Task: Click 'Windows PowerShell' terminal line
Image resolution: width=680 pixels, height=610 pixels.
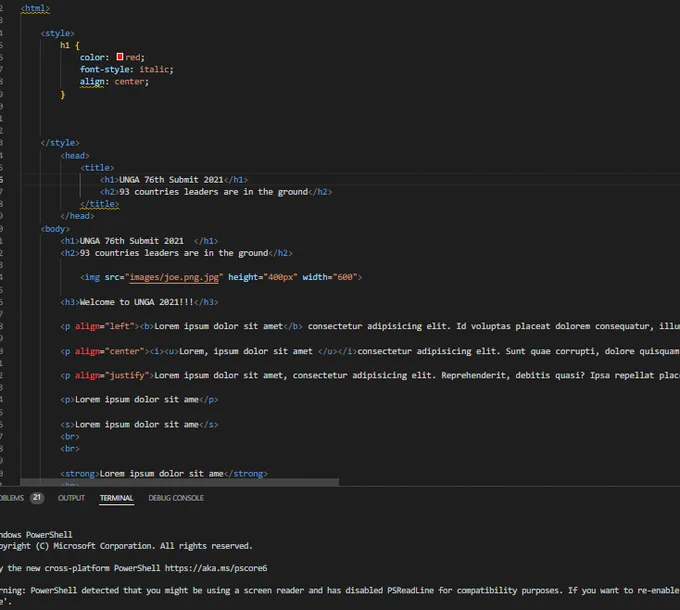Action: pyautogui.click(x=36, y=535)
